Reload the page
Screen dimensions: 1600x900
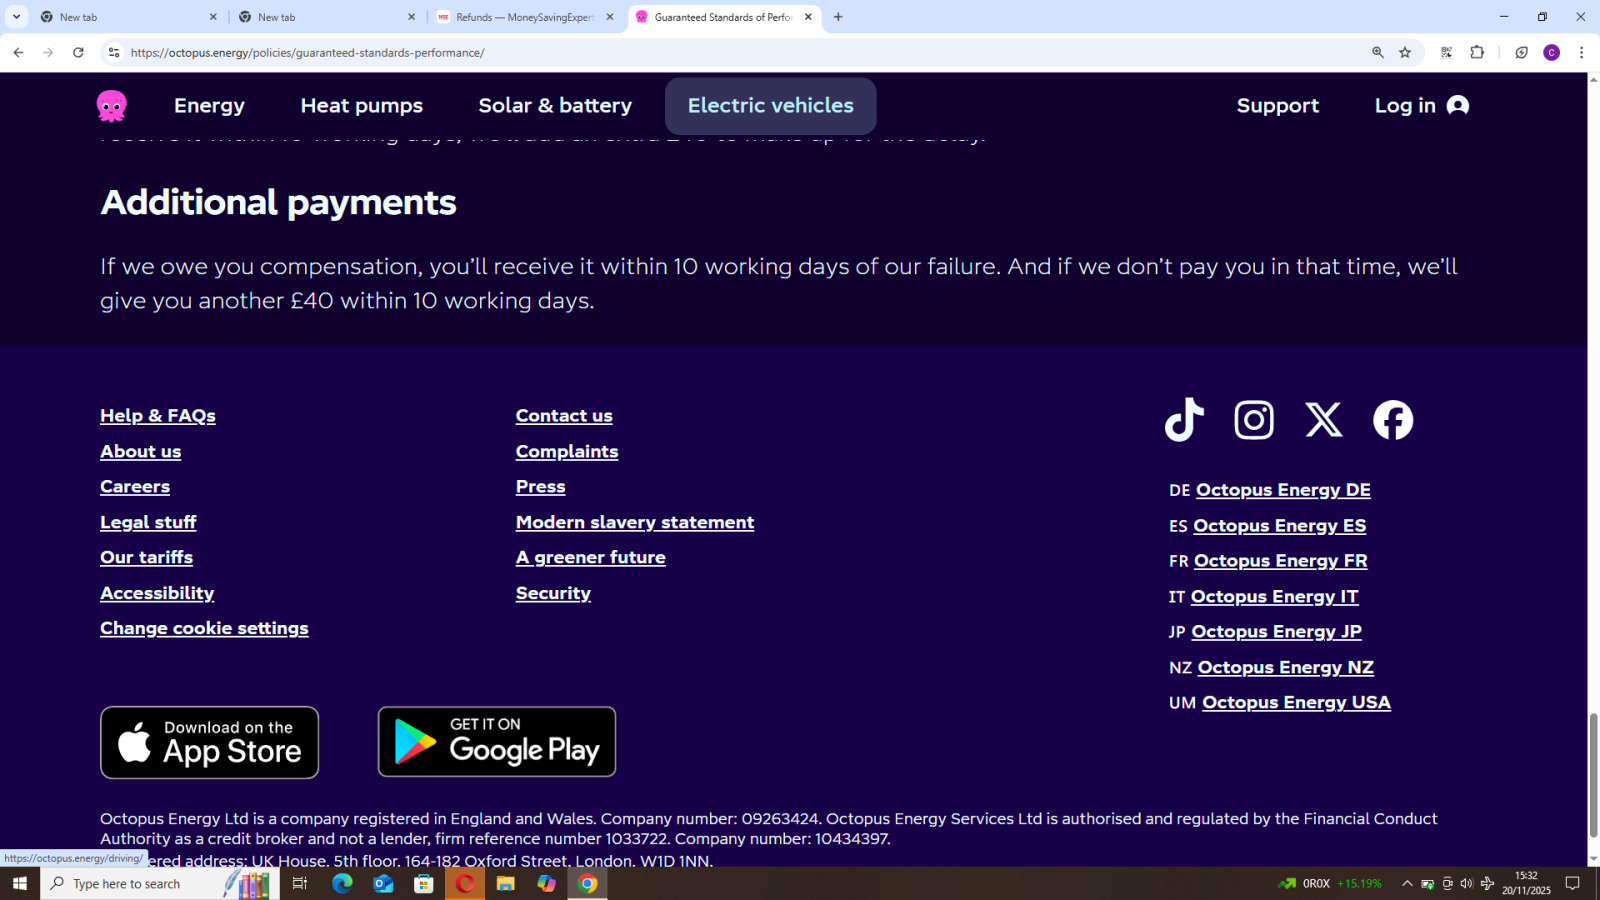[x=78, y=53]
